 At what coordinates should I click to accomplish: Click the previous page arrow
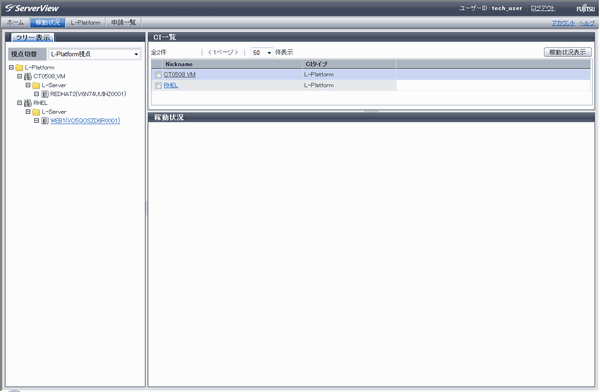tap(210, 52)
